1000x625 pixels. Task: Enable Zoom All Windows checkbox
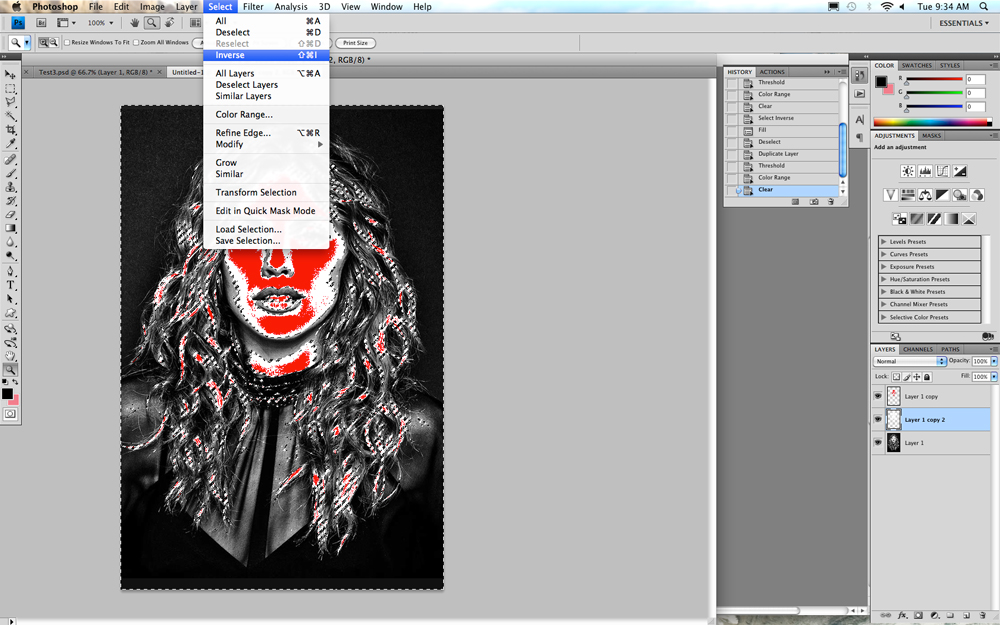(x=136, y=43)
